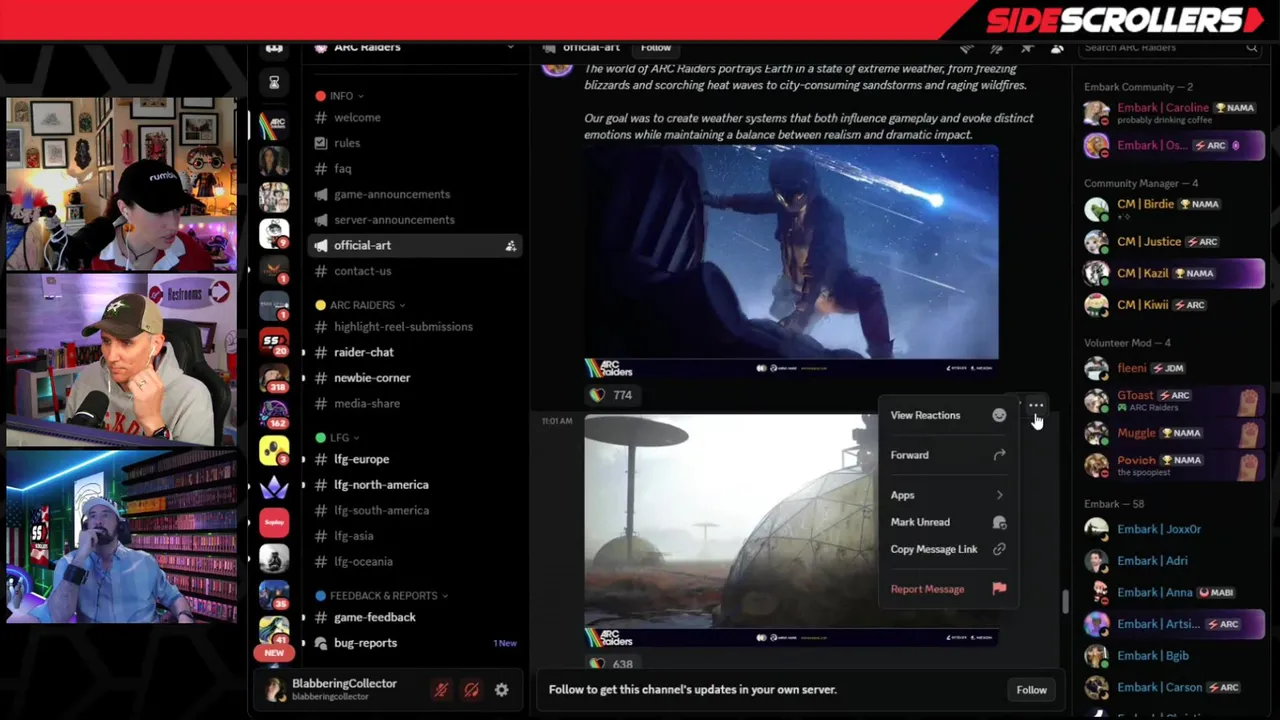This screenshot has height=720, width=1280.
Task: Open member Embark | Adri profile
Action: pos(1173,561)
